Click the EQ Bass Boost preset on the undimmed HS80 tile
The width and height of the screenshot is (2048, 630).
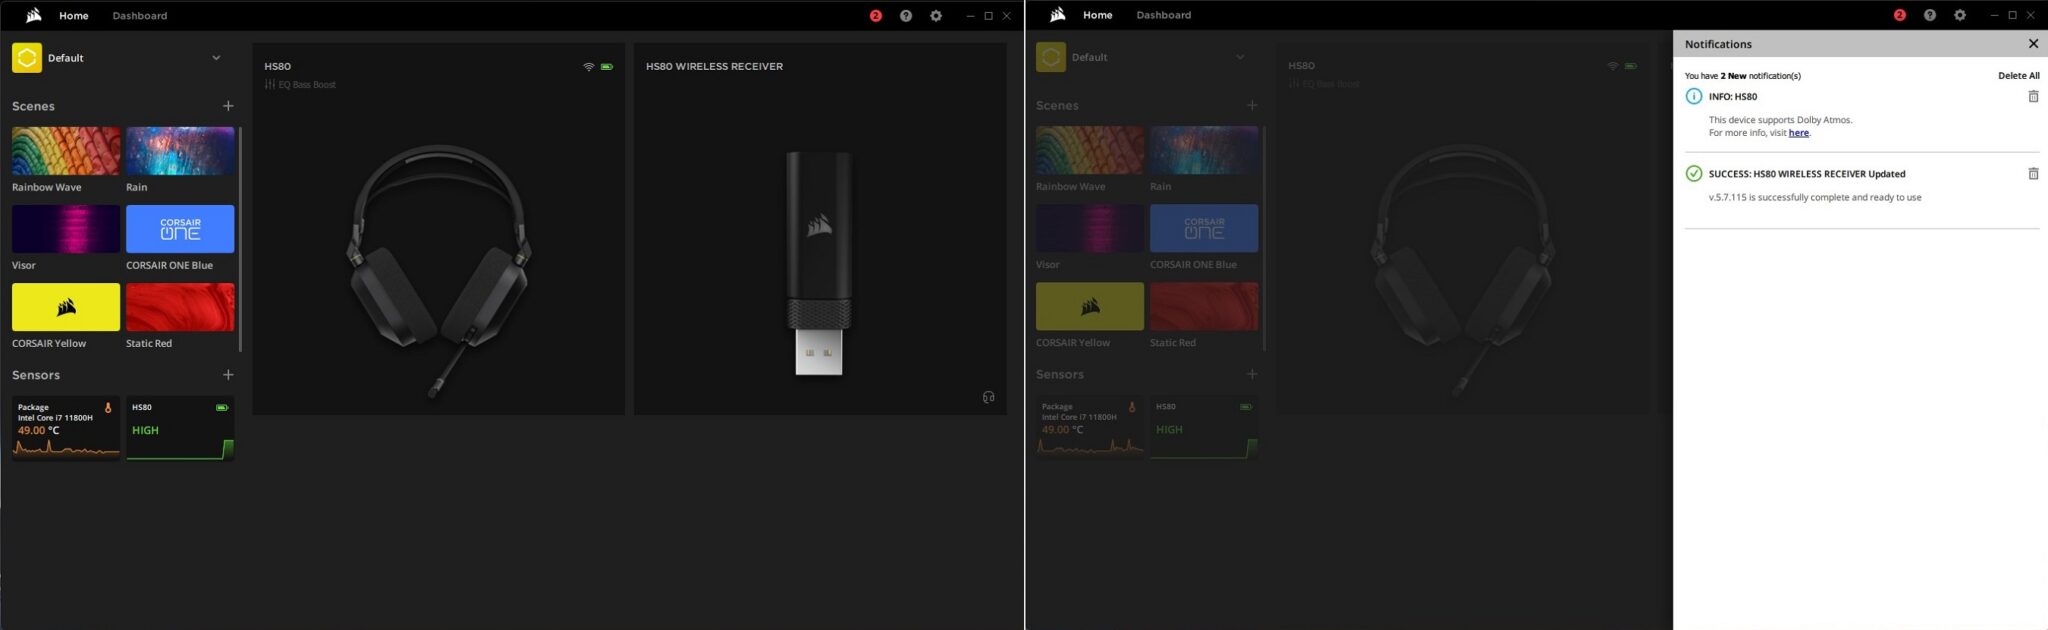click(301, 85)
